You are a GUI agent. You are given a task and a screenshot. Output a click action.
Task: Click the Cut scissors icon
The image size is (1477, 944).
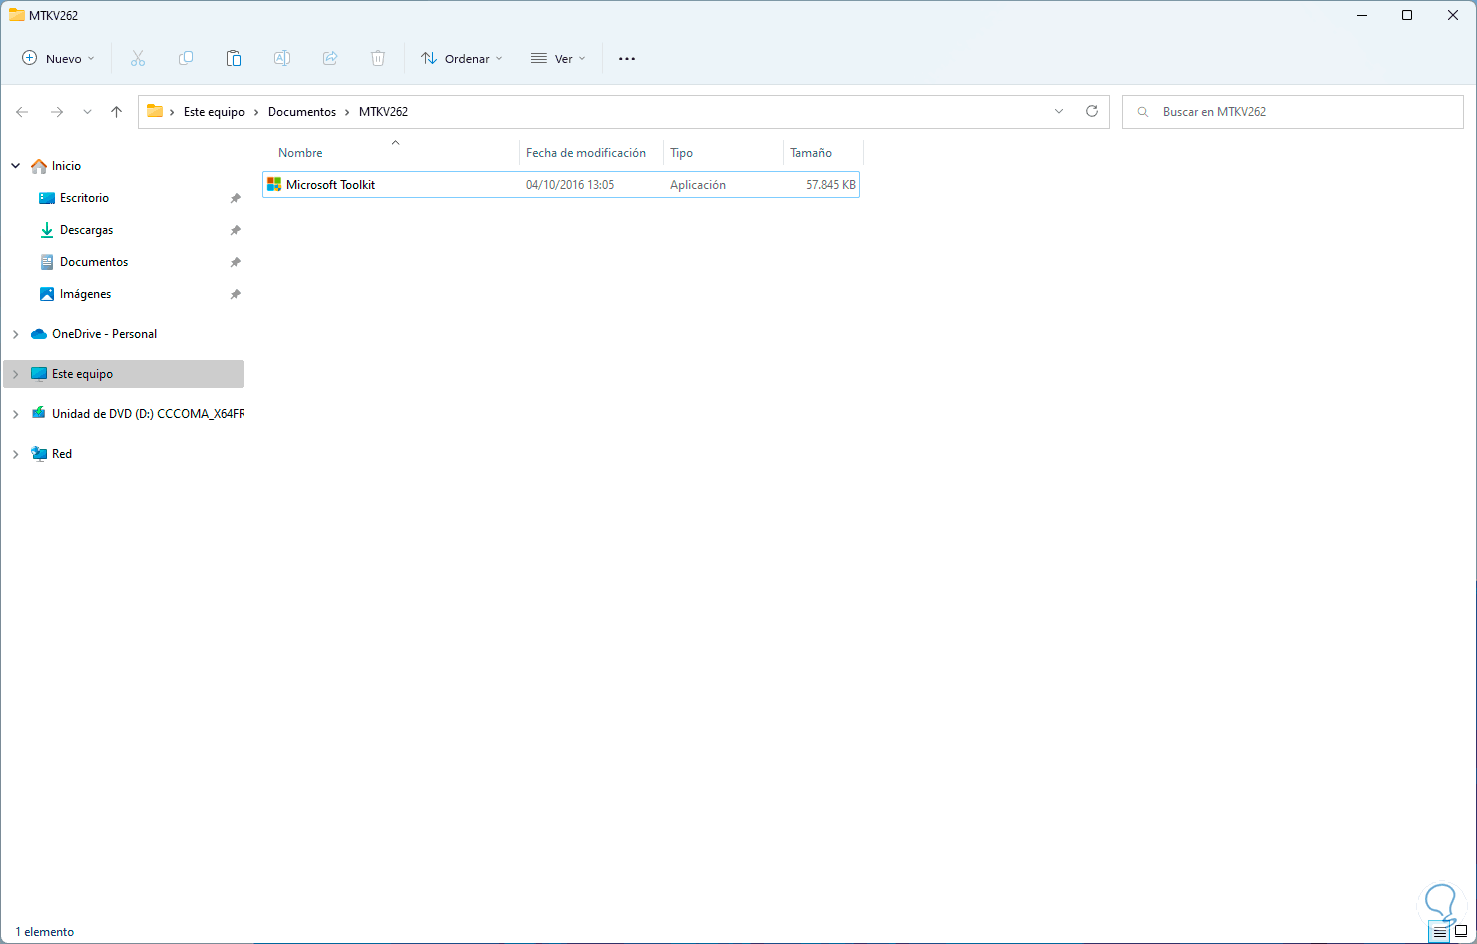(138, 59)
